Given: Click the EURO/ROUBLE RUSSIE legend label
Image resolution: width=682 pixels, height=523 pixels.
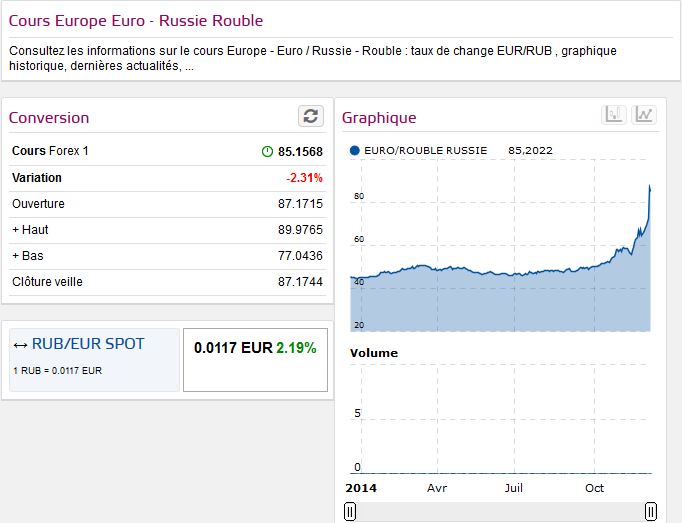Looking at the screenshot, I should (x=426, y=151).
